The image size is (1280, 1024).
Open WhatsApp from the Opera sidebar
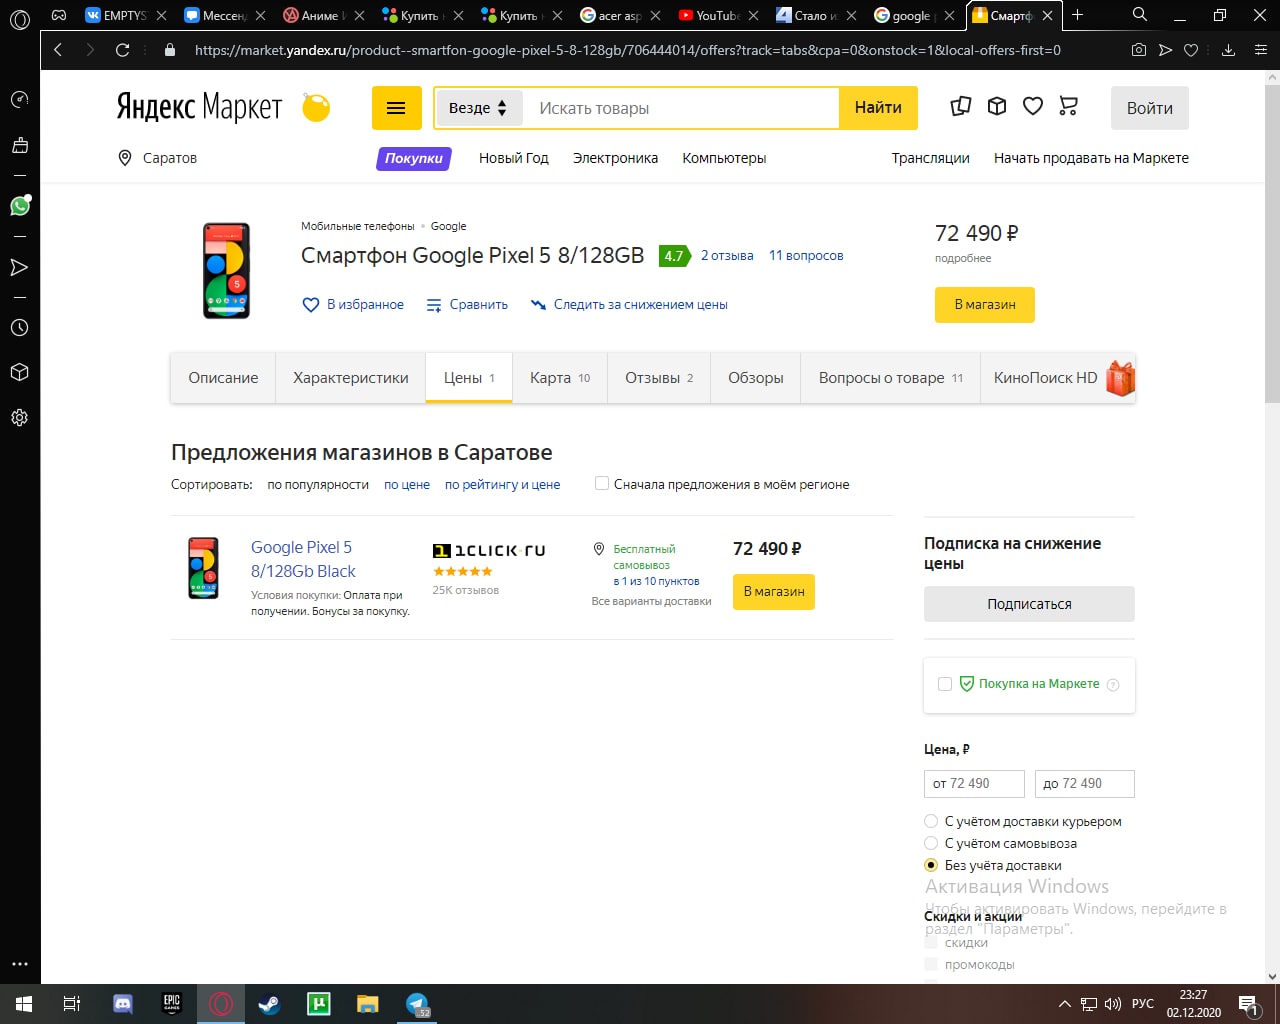19,206
